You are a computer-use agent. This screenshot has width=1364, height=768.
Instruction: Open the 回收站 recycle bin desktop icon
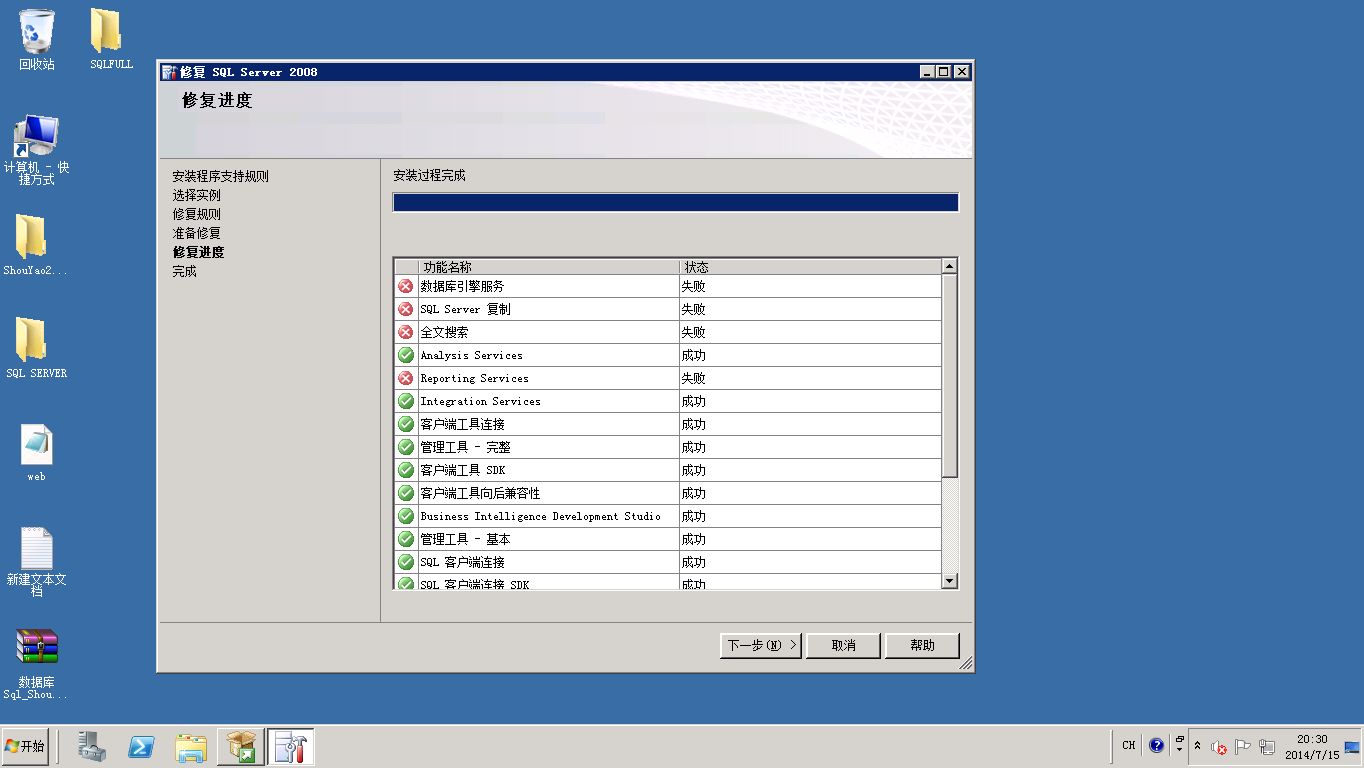[x=37, y=40]
